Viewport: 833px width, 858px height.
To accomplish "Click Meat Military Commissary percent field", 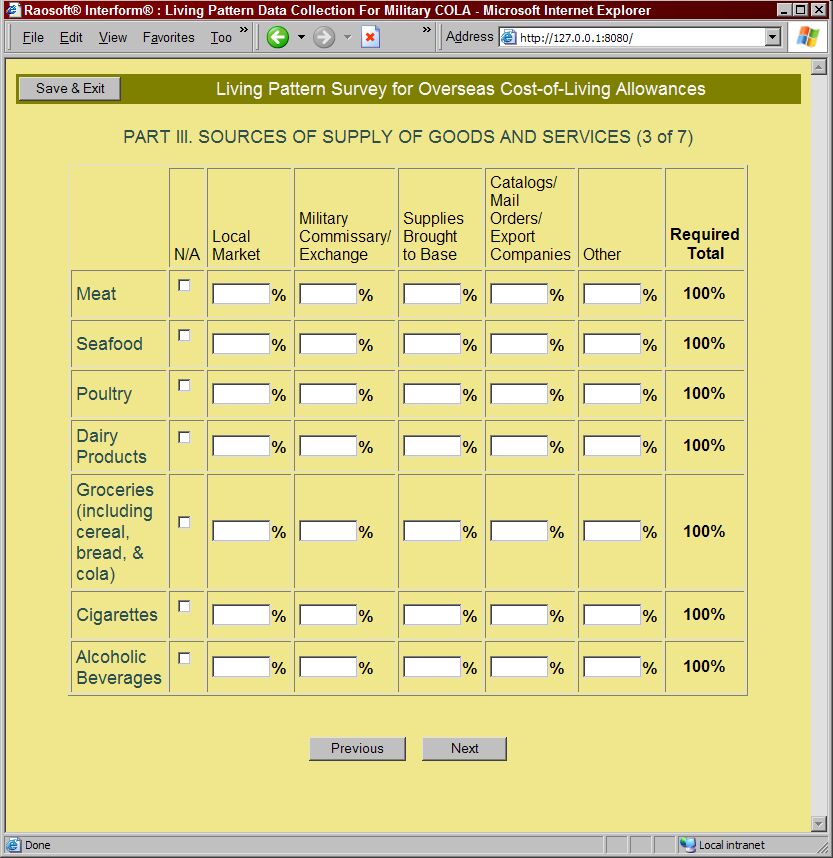I will tap(328, 294).
